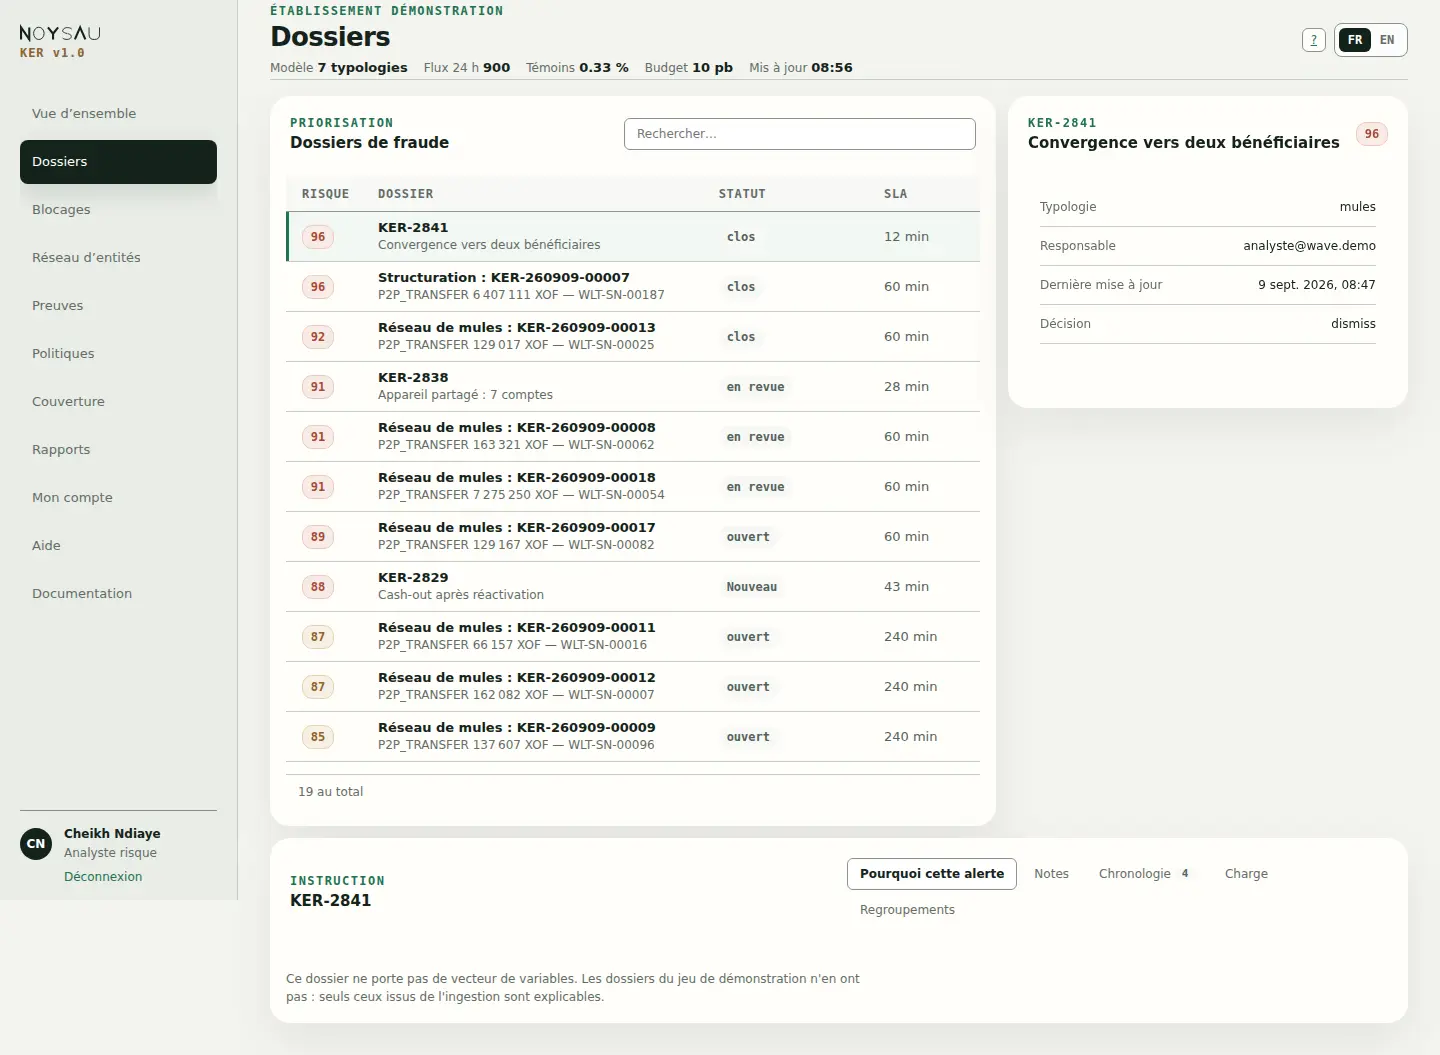
Task: Click the NOYSAU logo
Action: [x=60, y=33]
